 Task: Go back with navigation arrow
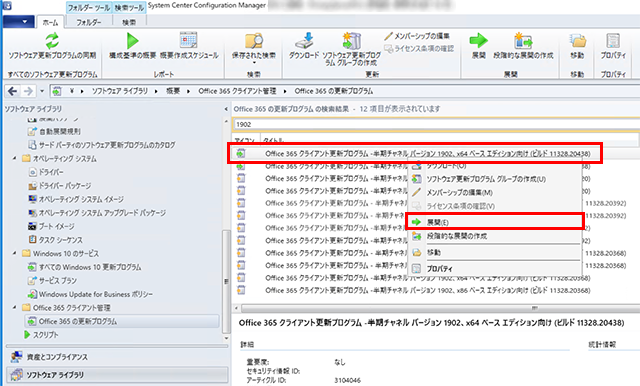point(13,91)
